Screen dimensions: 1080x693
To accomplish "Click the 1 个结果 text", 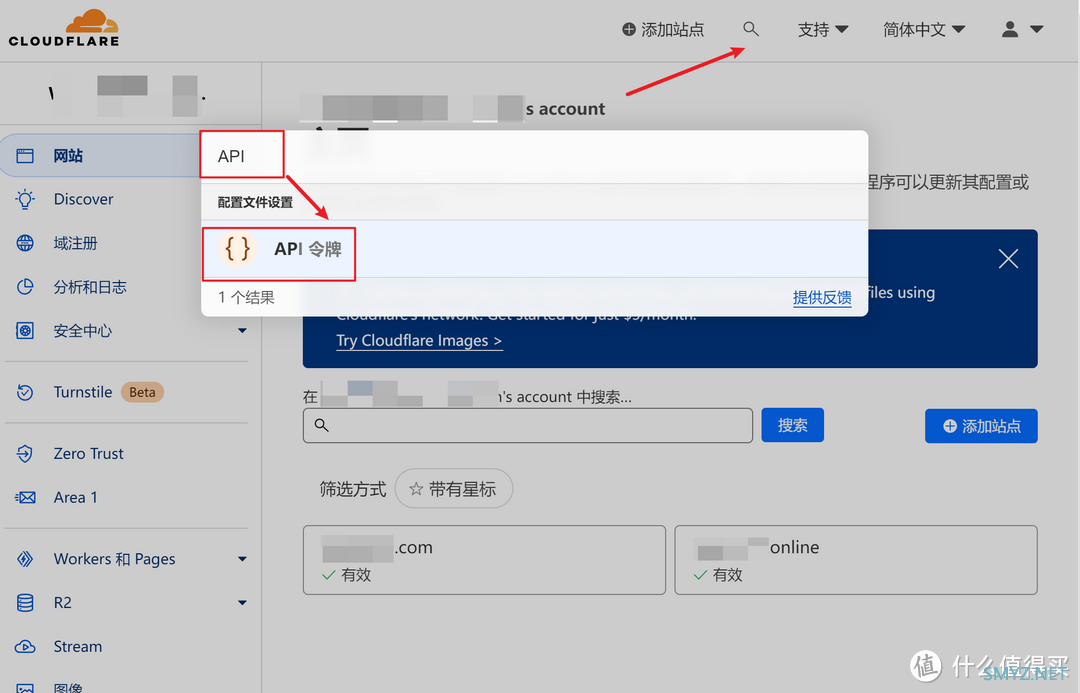I will (247, 298).
